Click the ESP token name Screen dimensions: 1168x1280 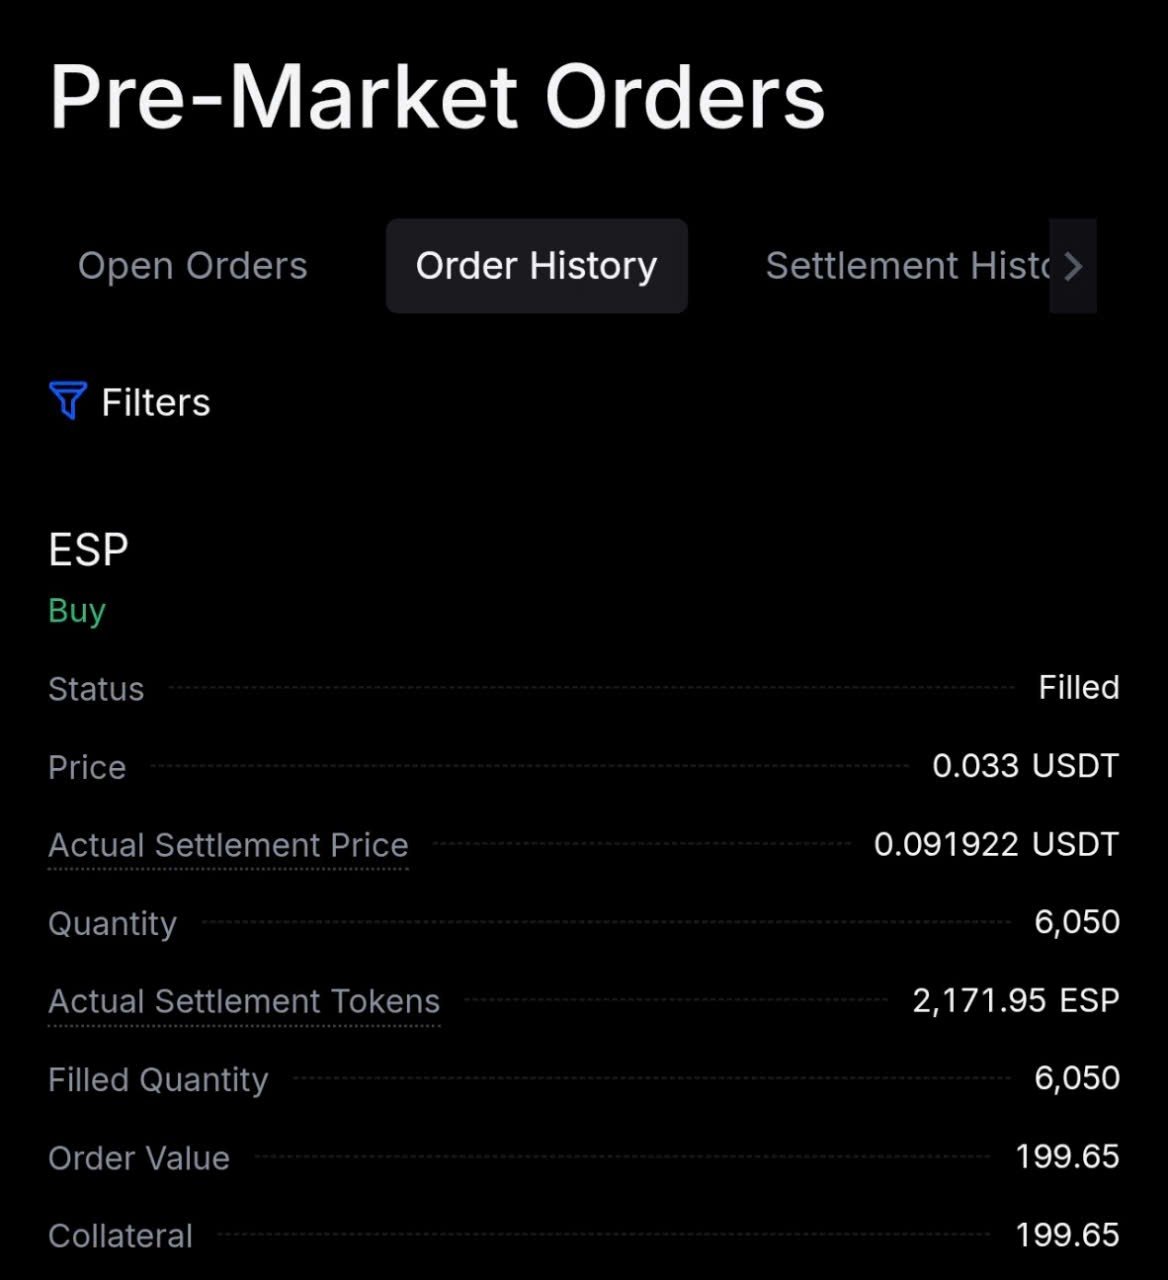click(x=88, y=550)
